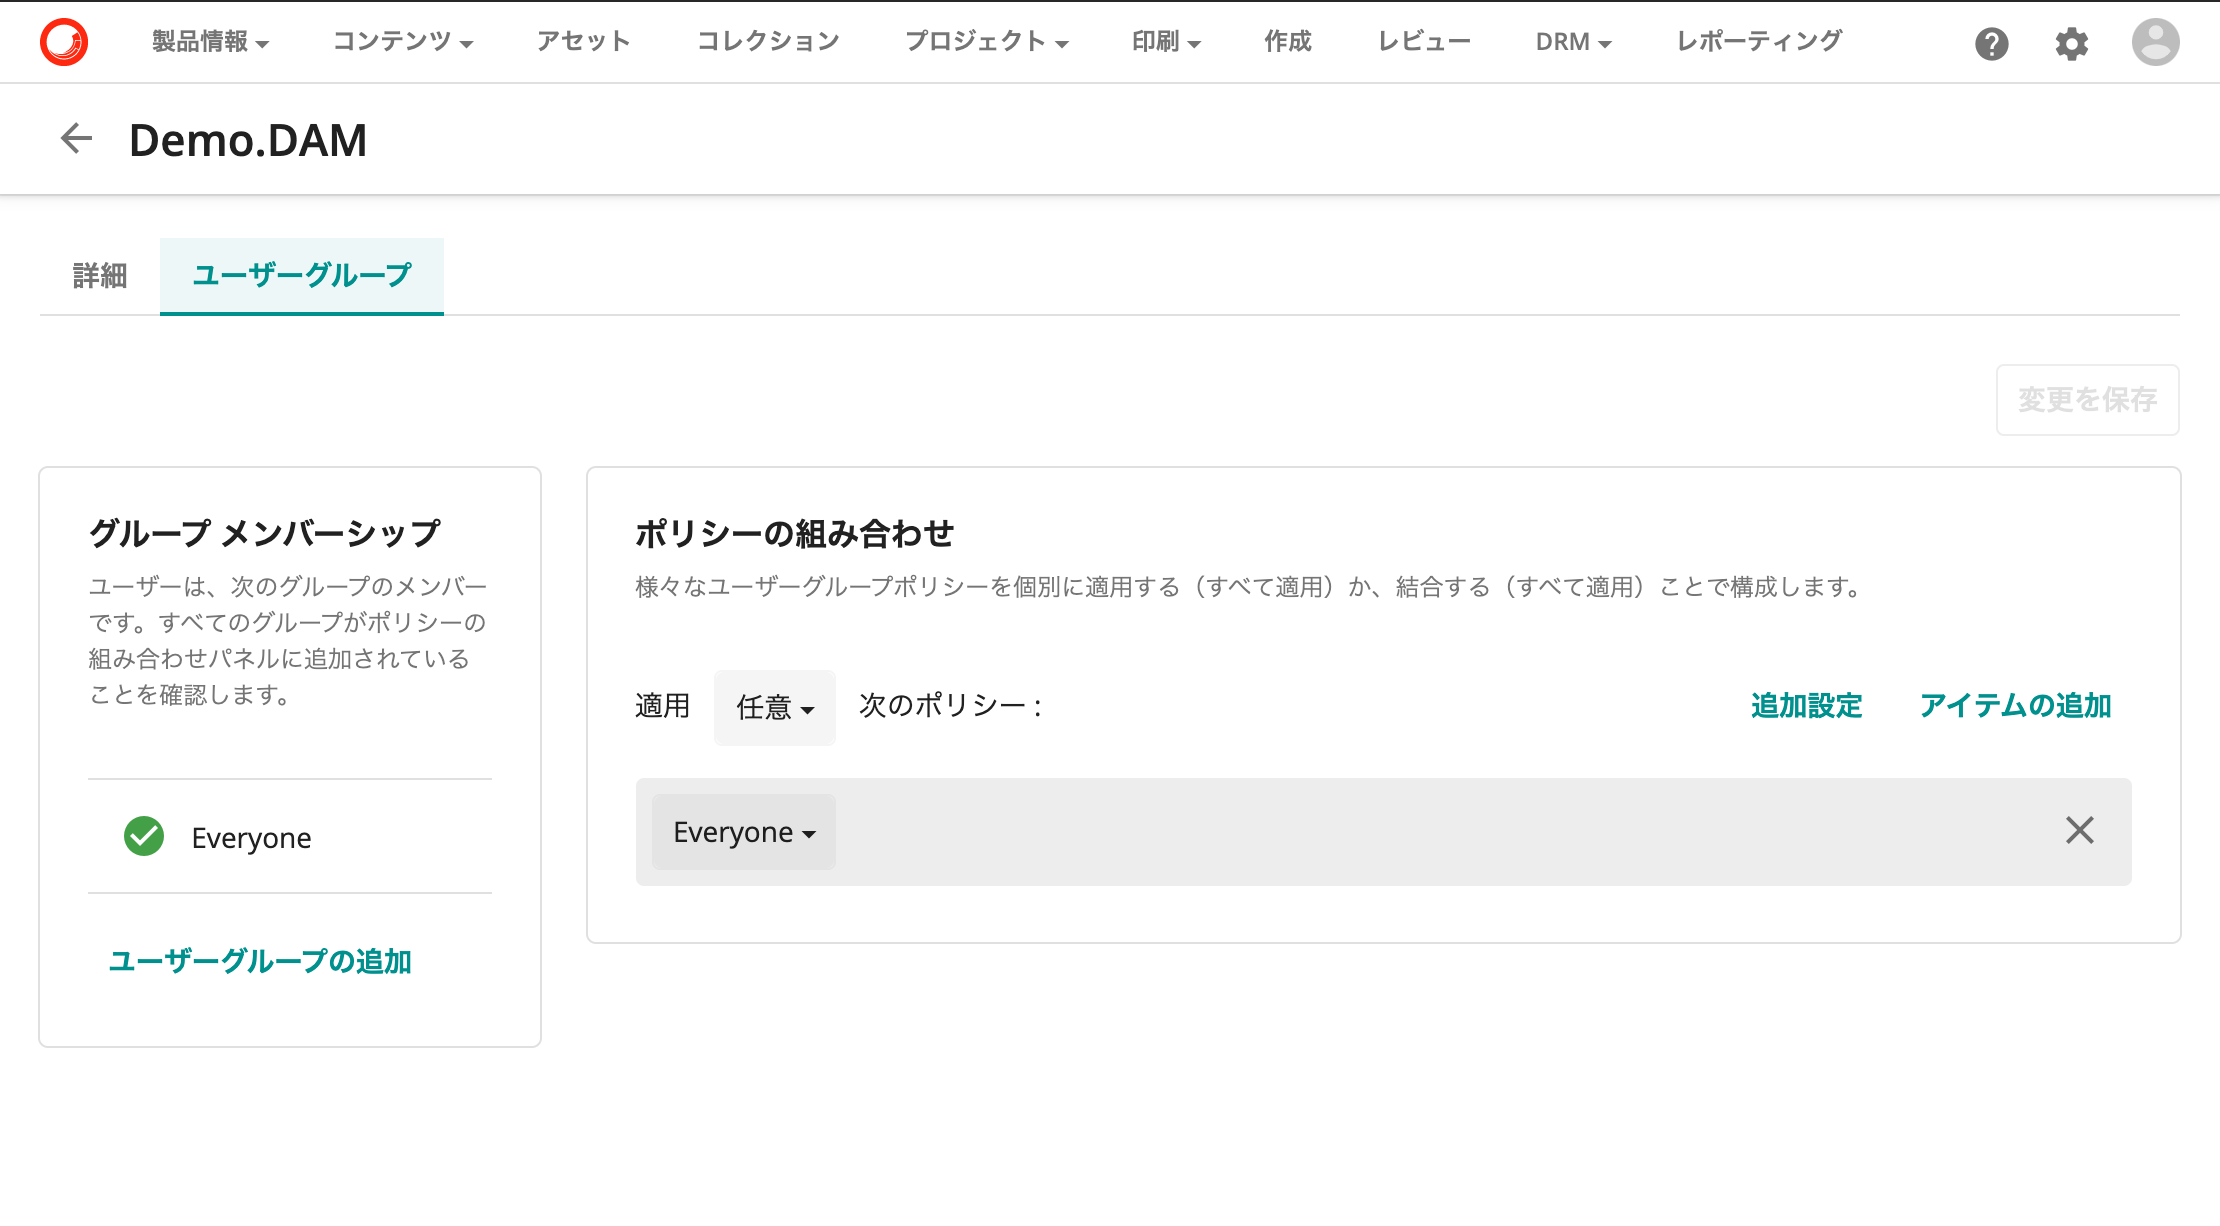Expand the 任意 apply-mode dropdown
Viewport: 2220px width, 1226px height.
775,707
